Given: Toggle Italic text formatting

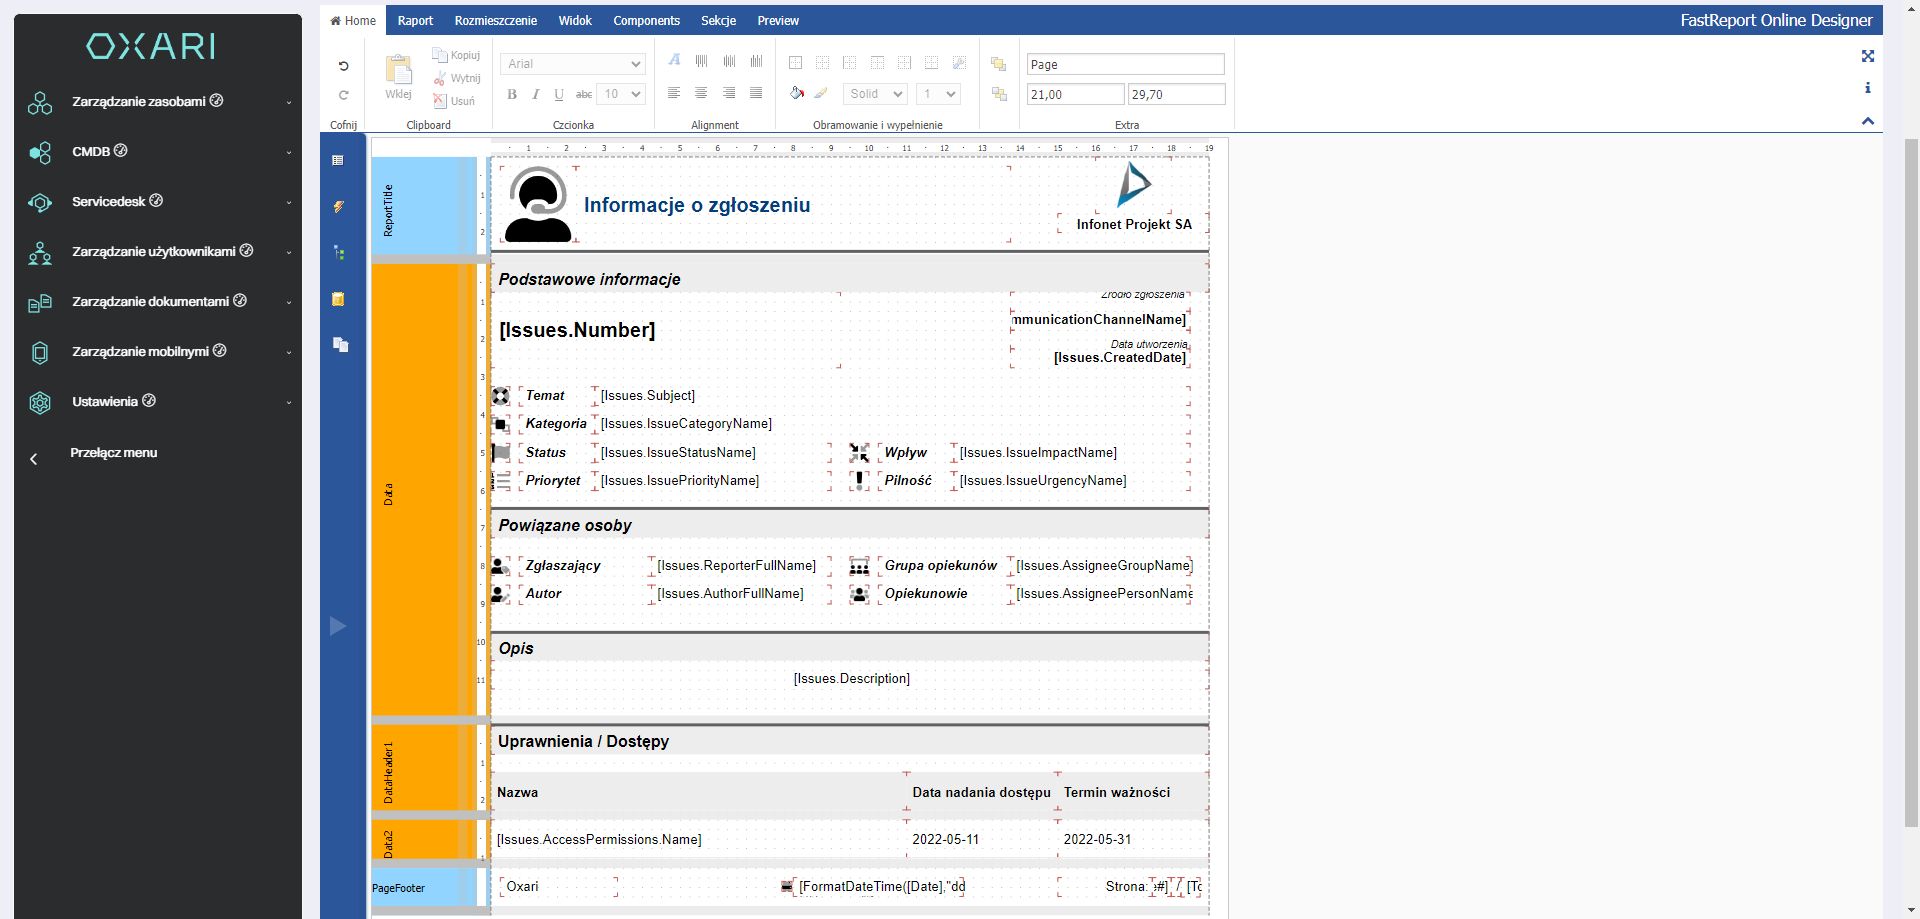Looking at the screenshot, I should click(x=536, y=94).
